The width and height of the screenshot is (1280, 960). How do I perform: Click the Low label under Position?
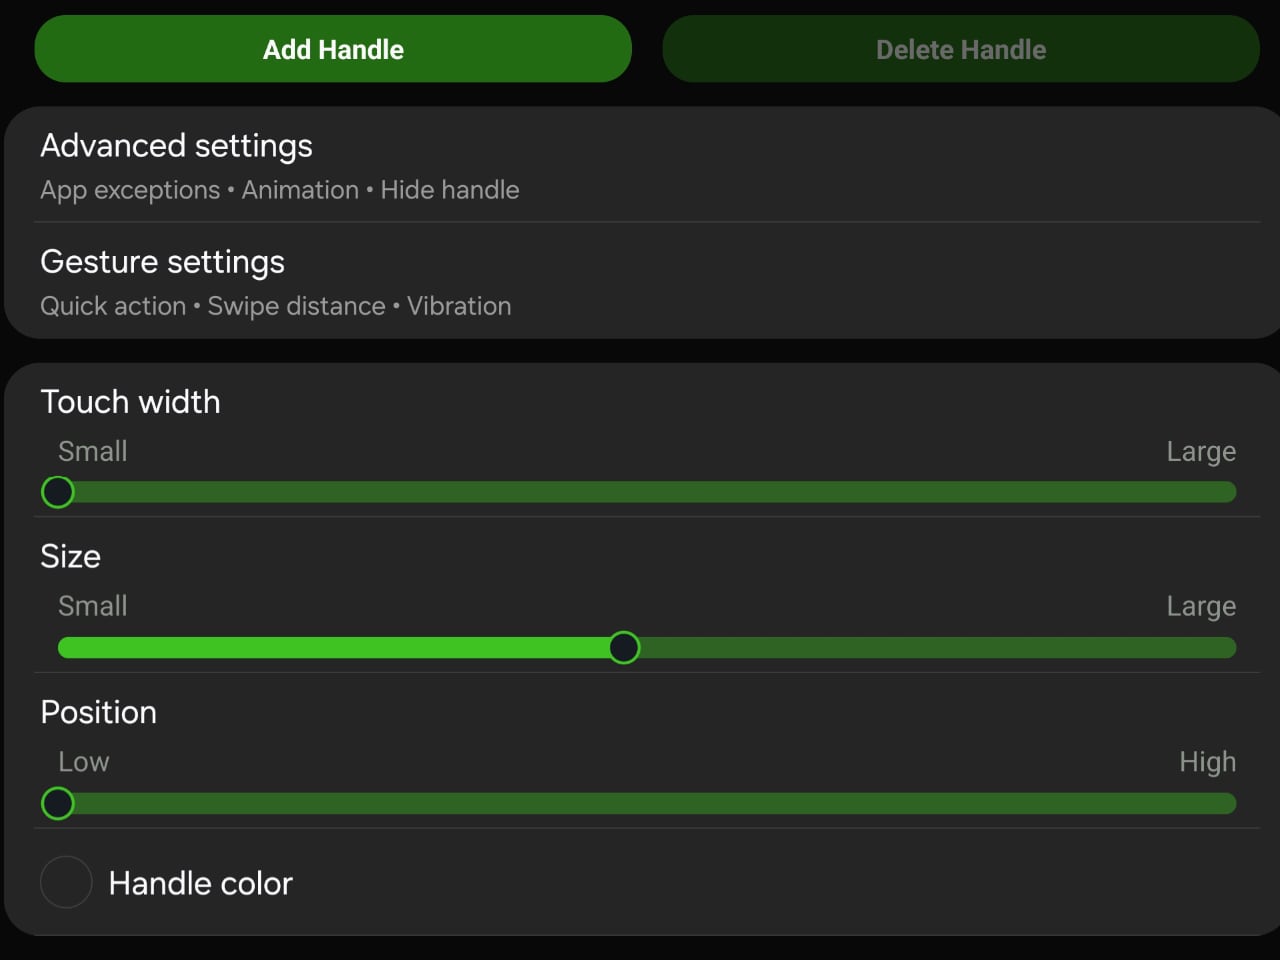click(84, 762)
